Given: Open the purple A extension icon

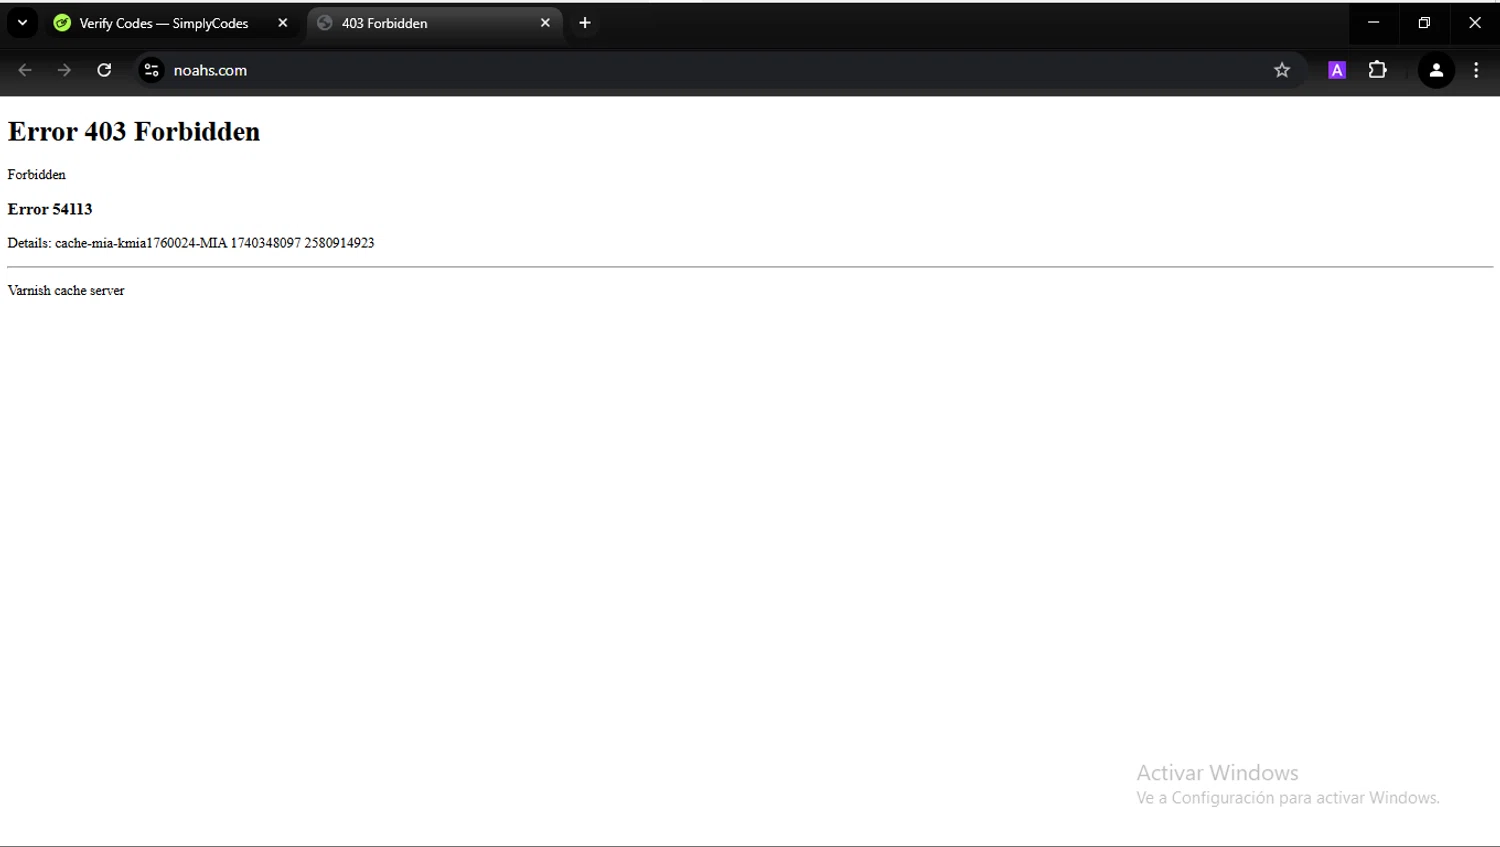Looking at the screenshot, I should 1337,70.
